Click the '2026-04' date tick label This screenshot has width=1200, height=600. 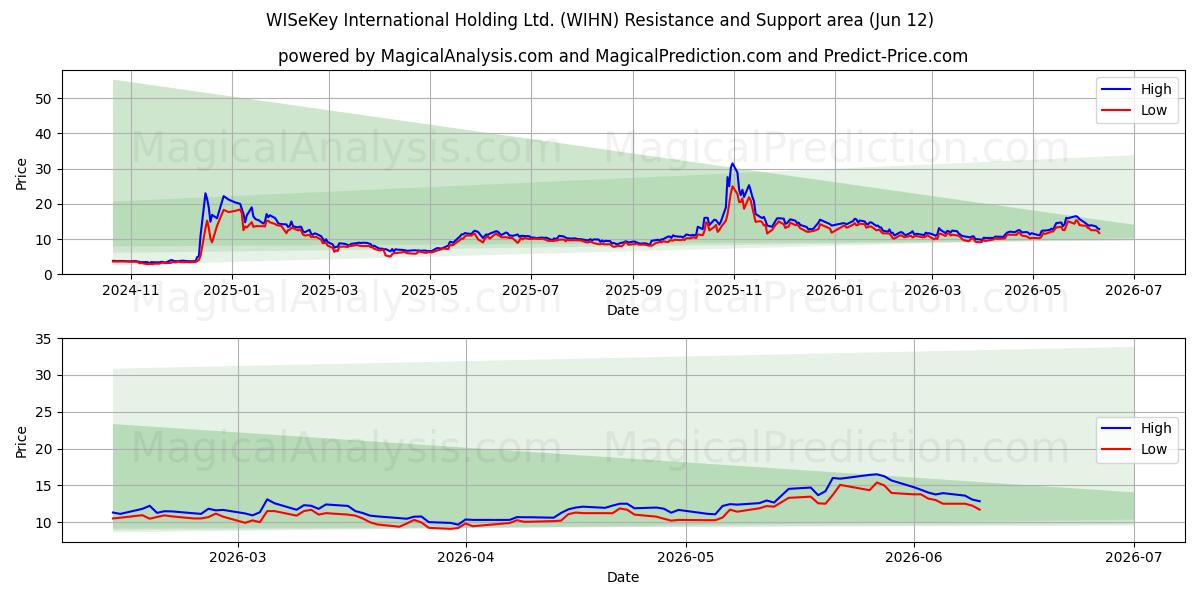(467, 558)
